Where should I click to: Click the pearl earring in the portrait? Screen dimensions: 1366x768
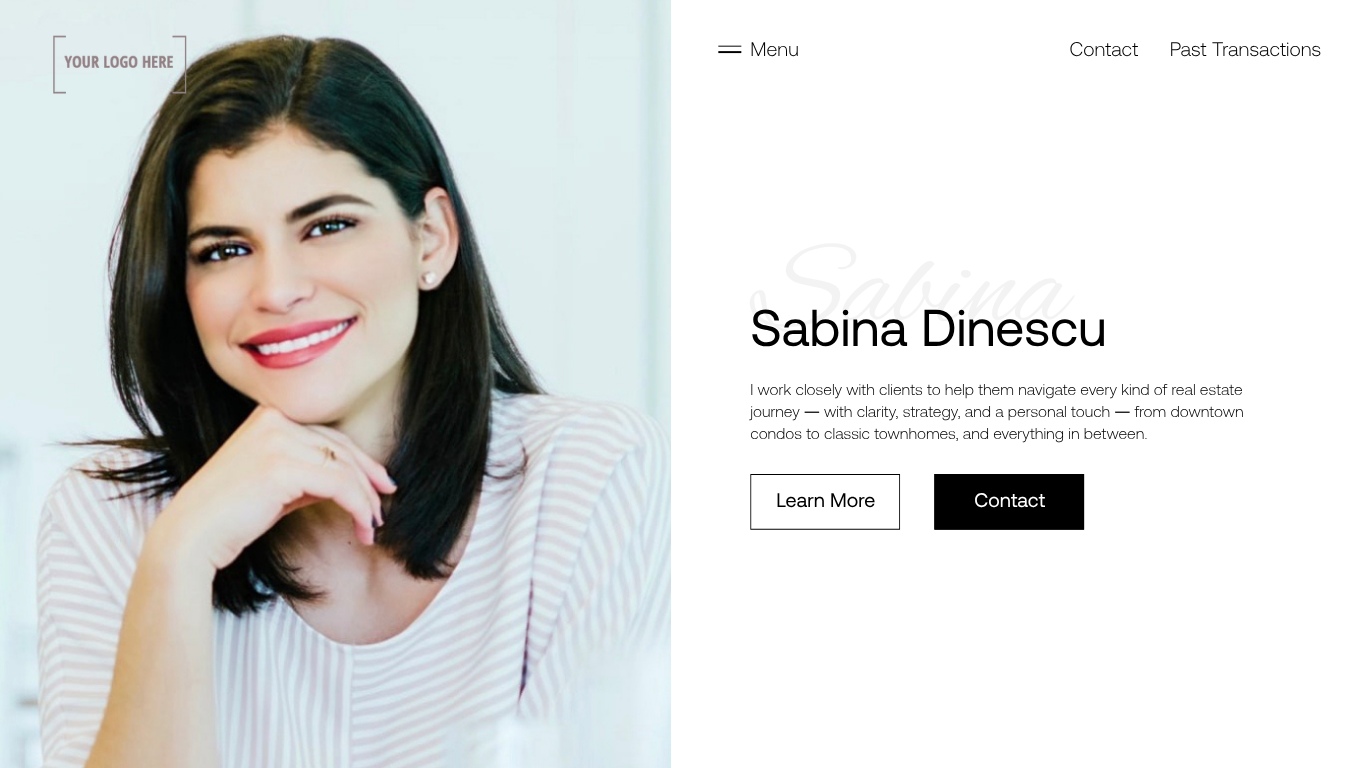coord(430,278)
